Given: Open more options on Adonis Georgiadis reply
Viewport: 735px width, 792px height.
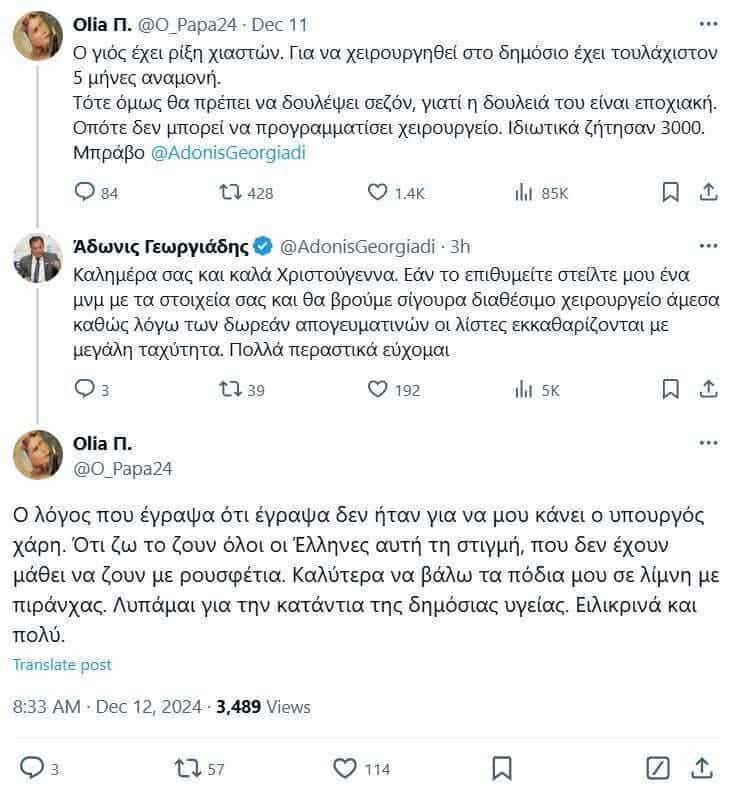Looking at the screenshot, I should 707,245.
